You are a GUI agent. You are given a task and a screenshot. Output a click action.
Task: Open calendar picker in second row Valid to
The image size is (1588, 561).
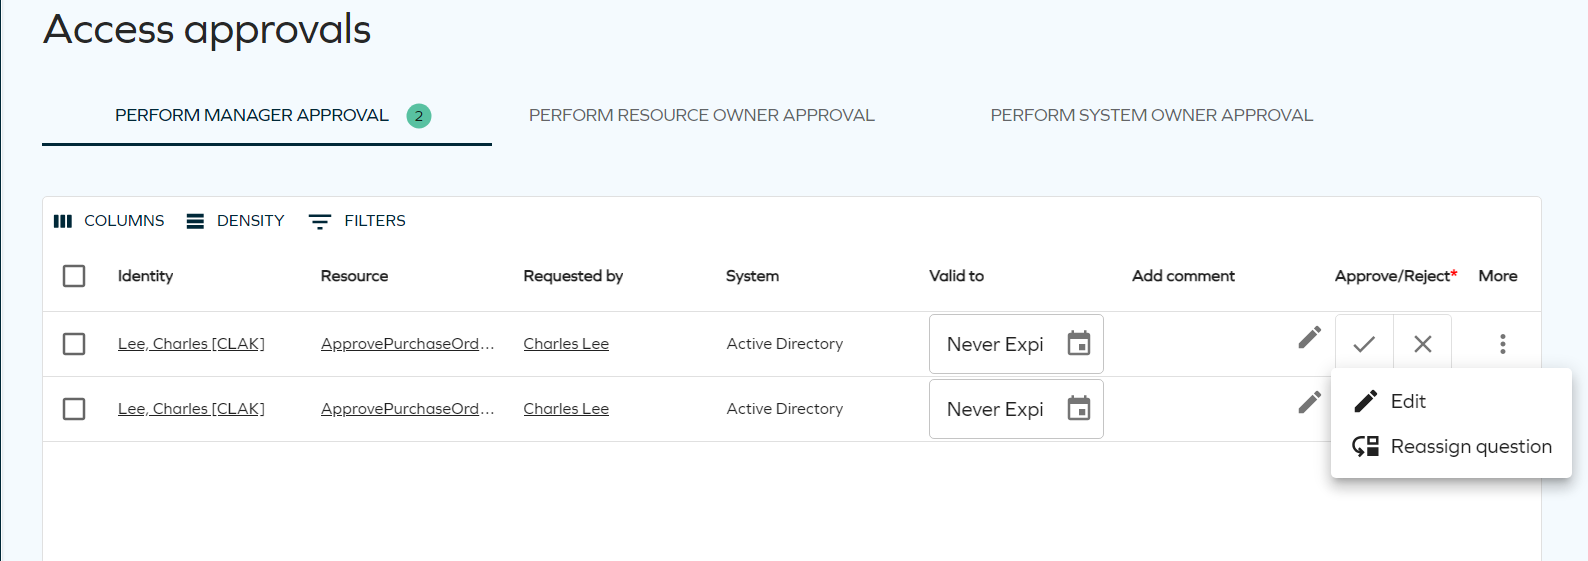pos(1078,408)
